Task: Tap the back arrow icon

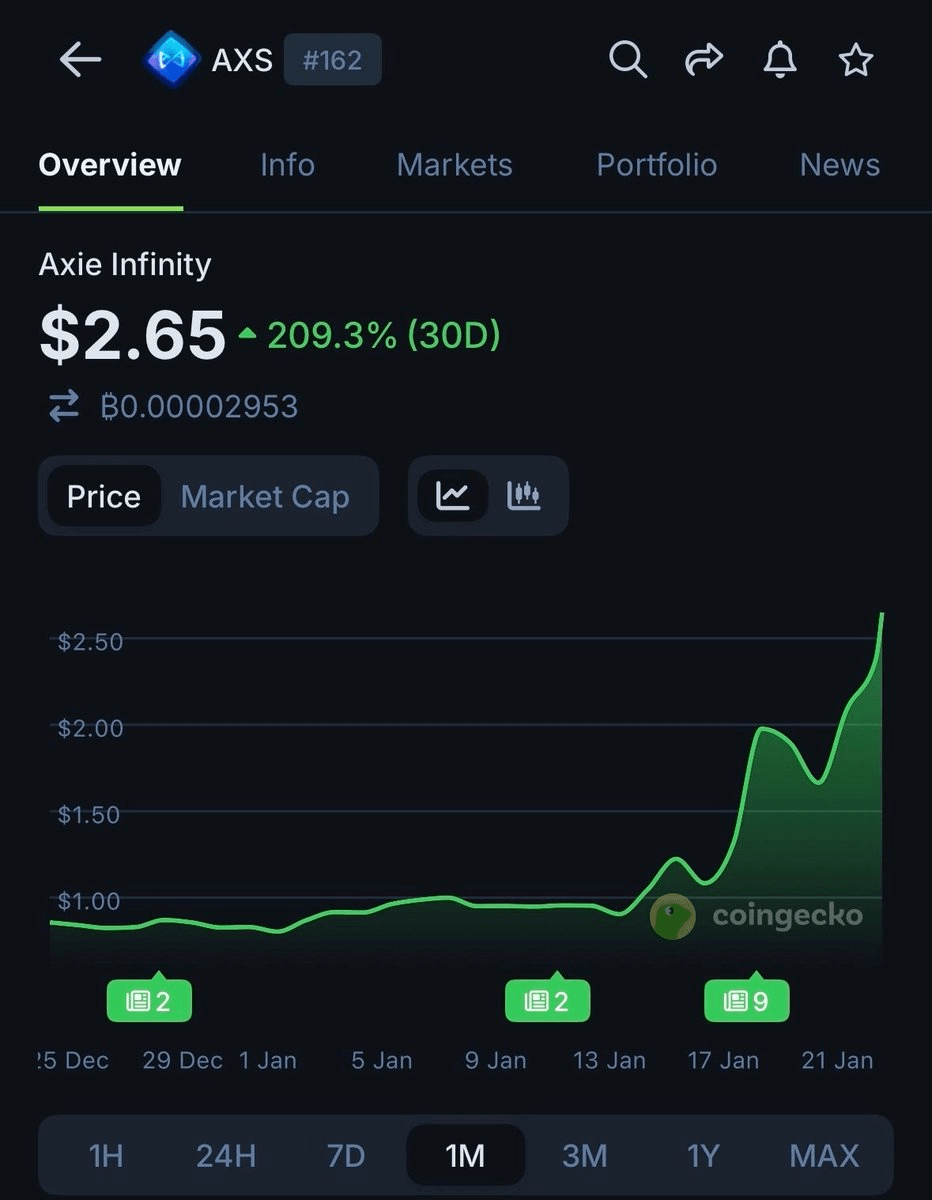Action: pos(80,60)
